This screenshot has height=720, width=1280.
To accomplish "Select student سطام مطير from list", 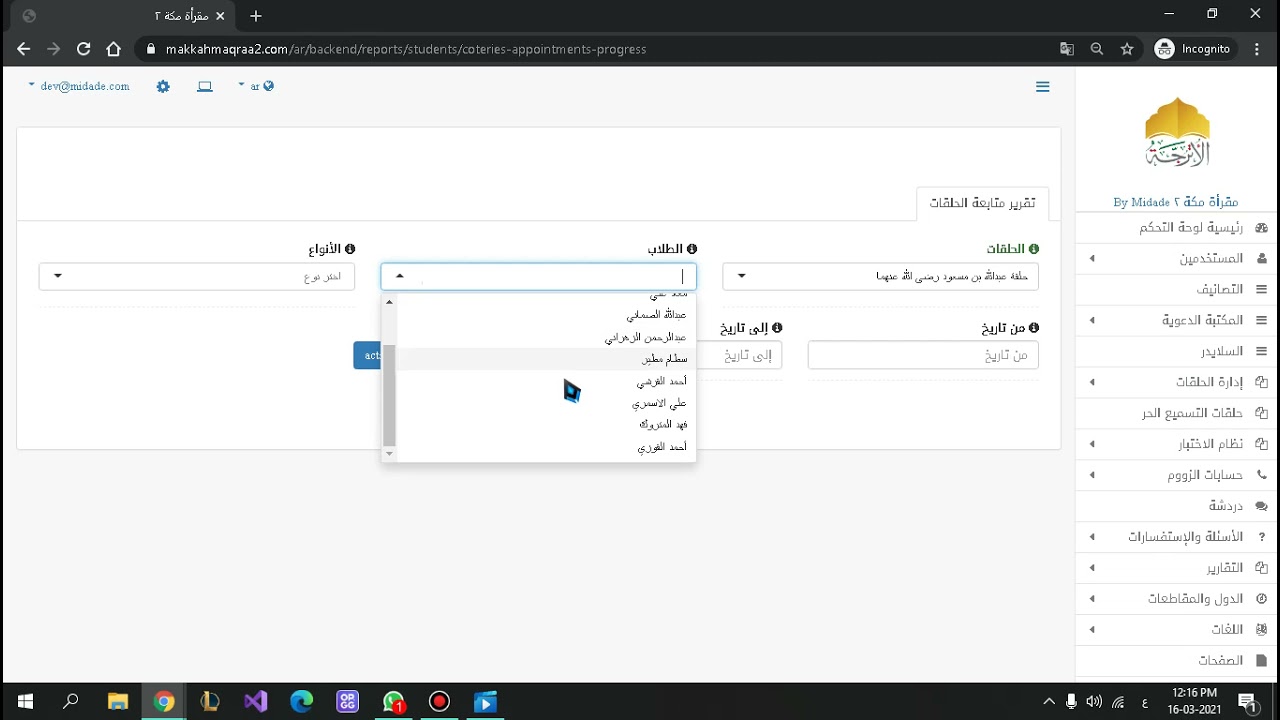I will 546,359.
